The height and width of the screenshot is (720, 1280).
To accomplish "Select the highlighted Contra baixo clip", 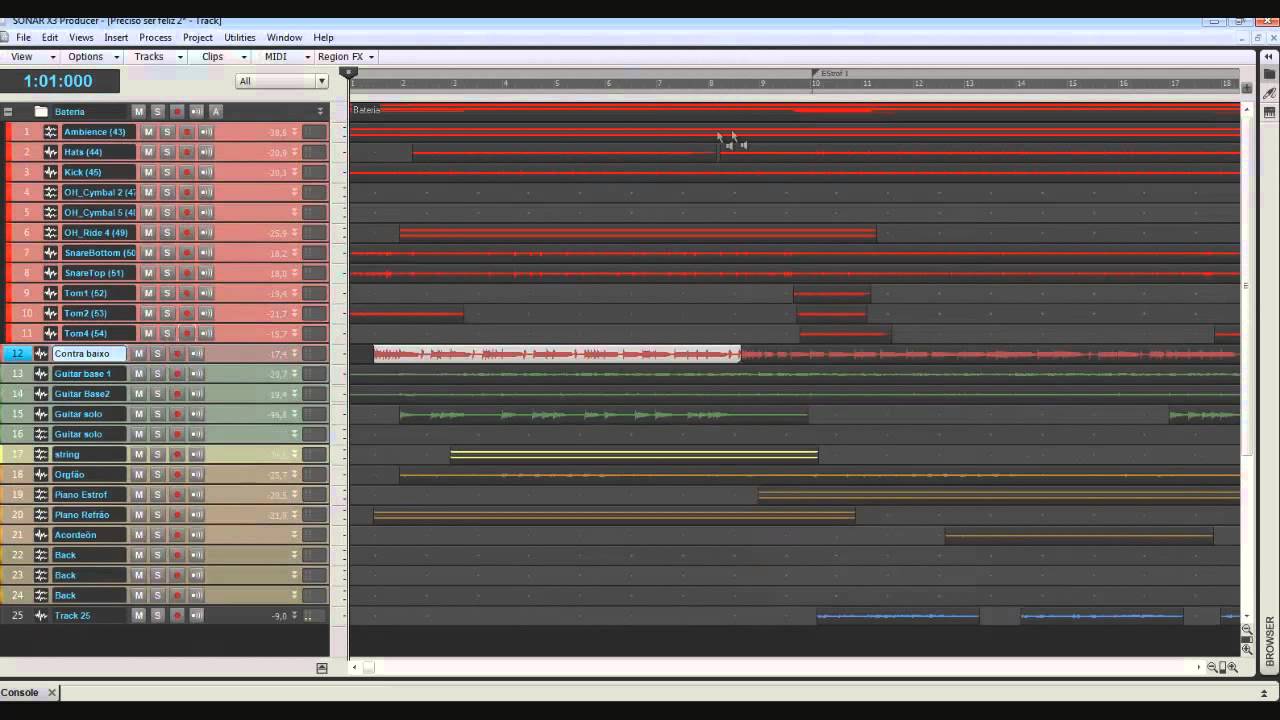I will [557, 354].
